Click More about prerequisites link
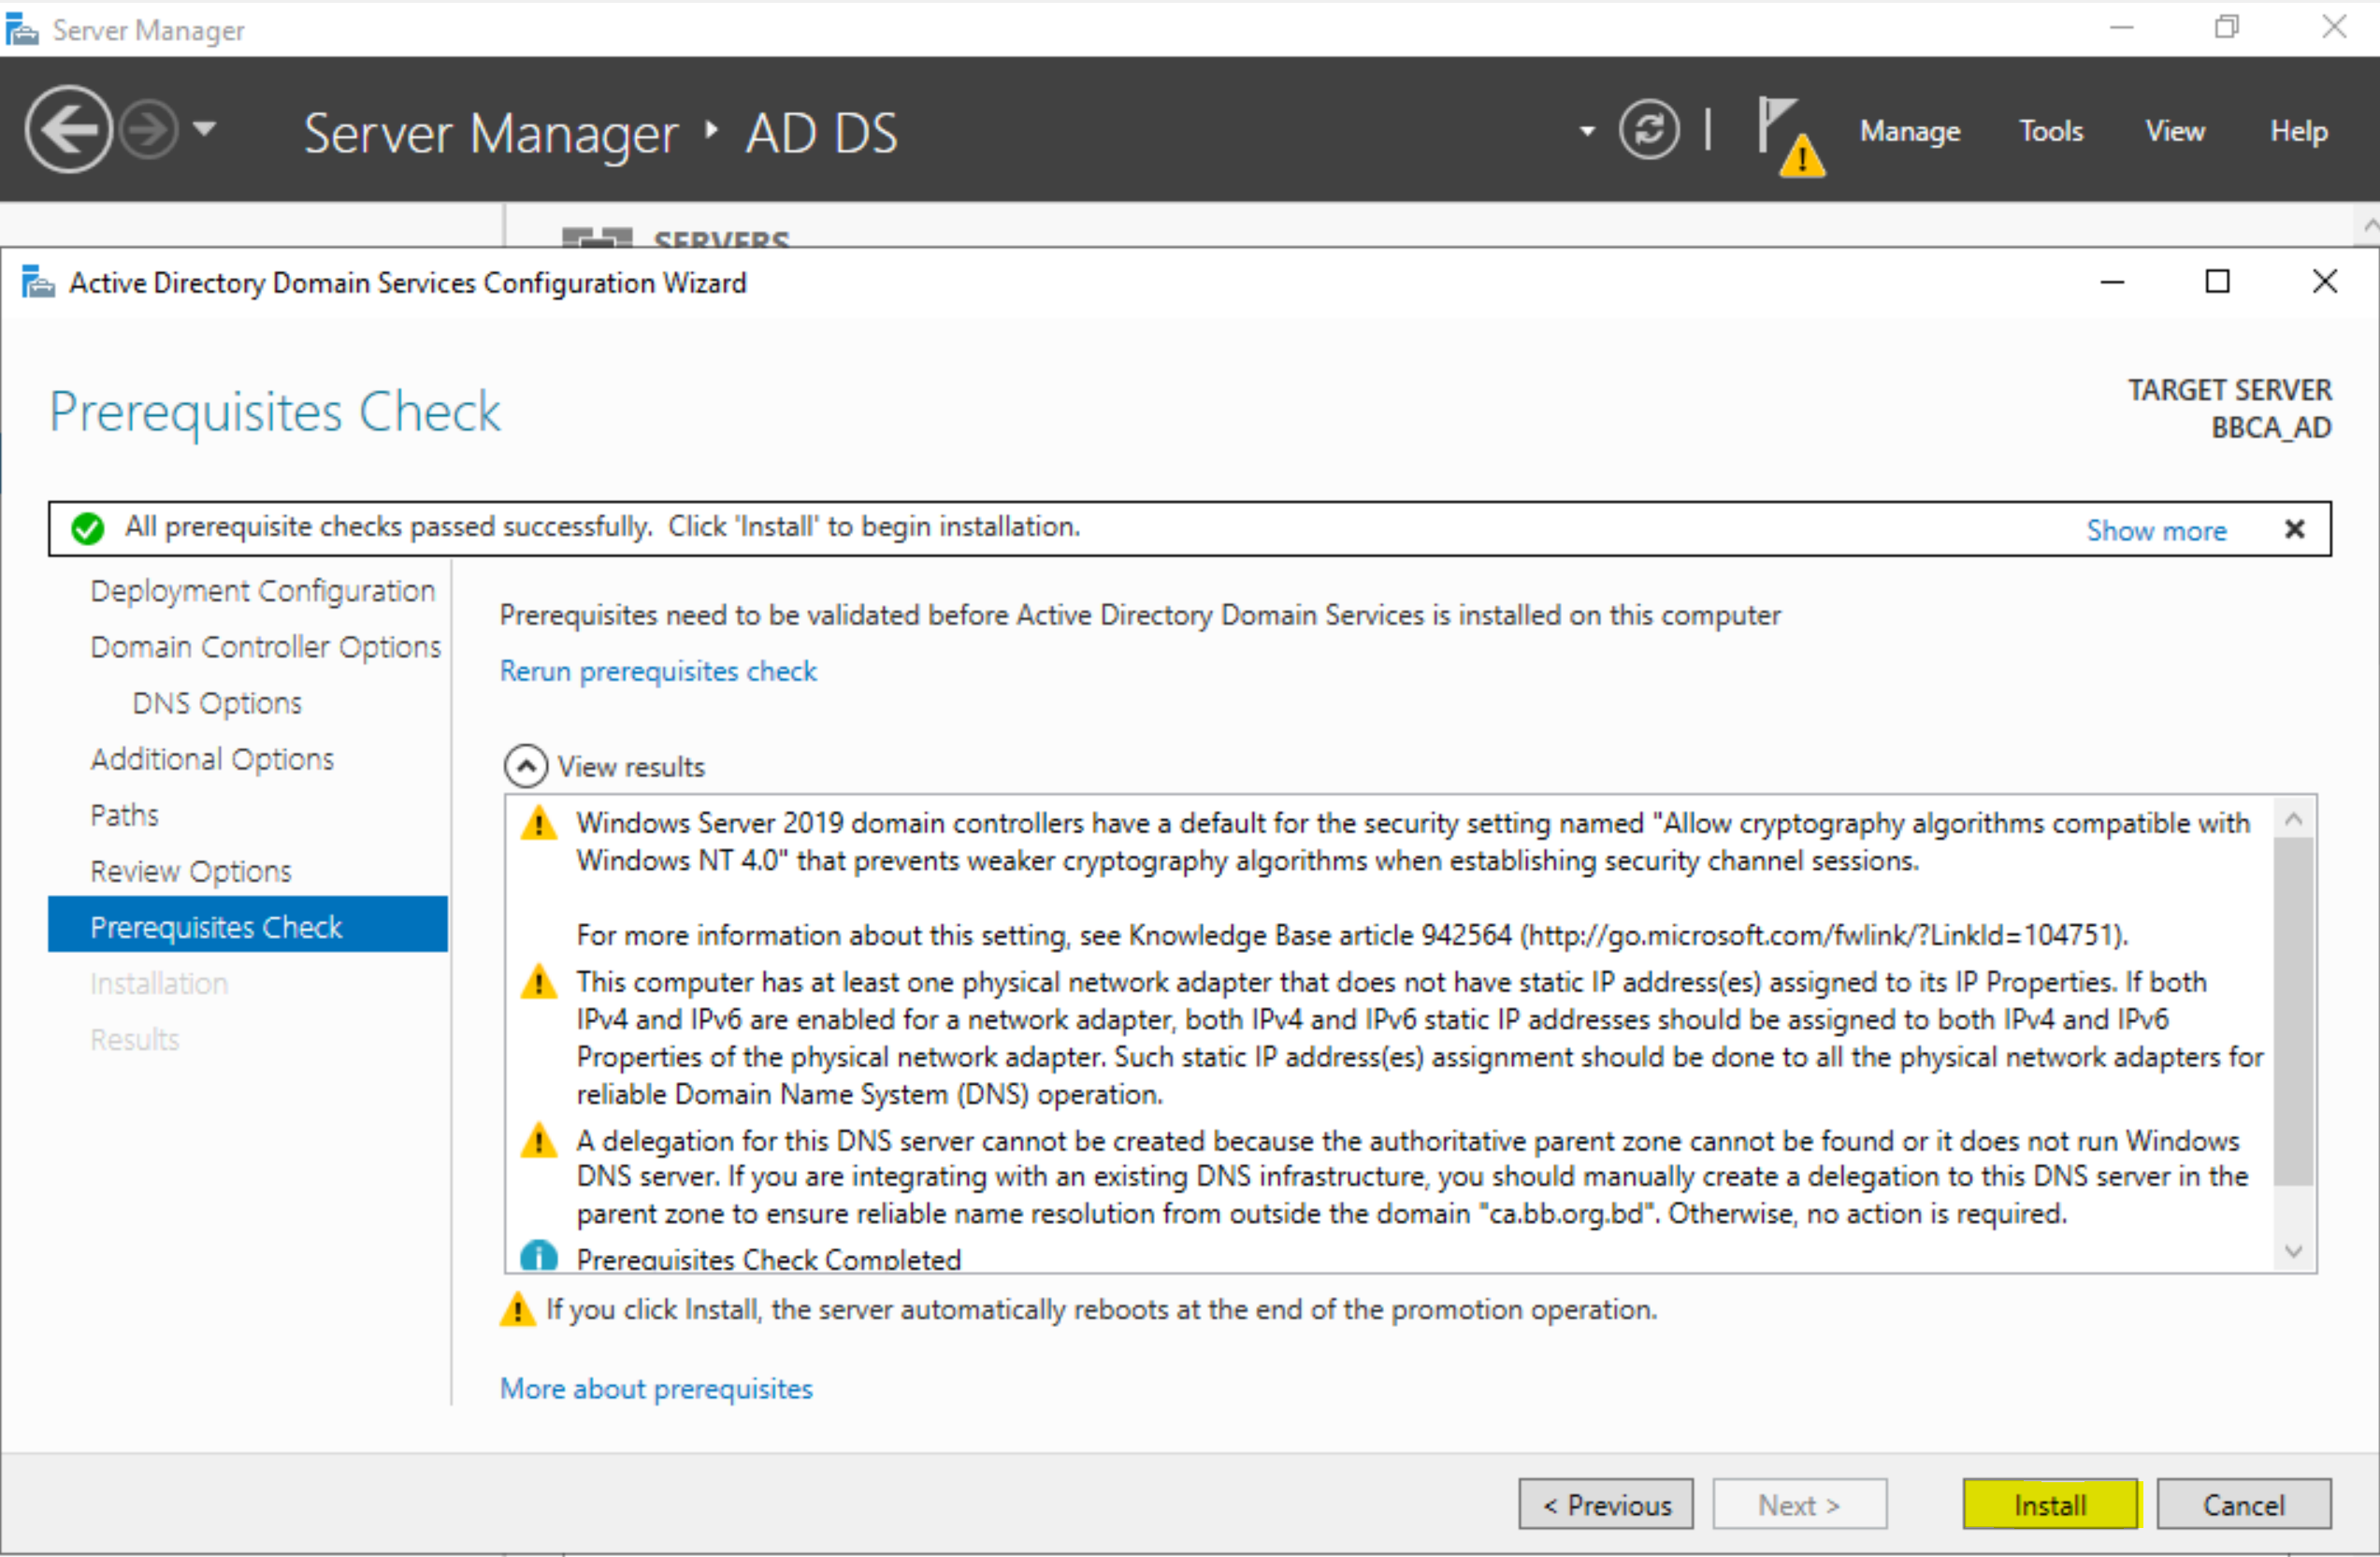Image resolution: width=2380 pixels, height=1557 pixels. tap(656, 1389)
